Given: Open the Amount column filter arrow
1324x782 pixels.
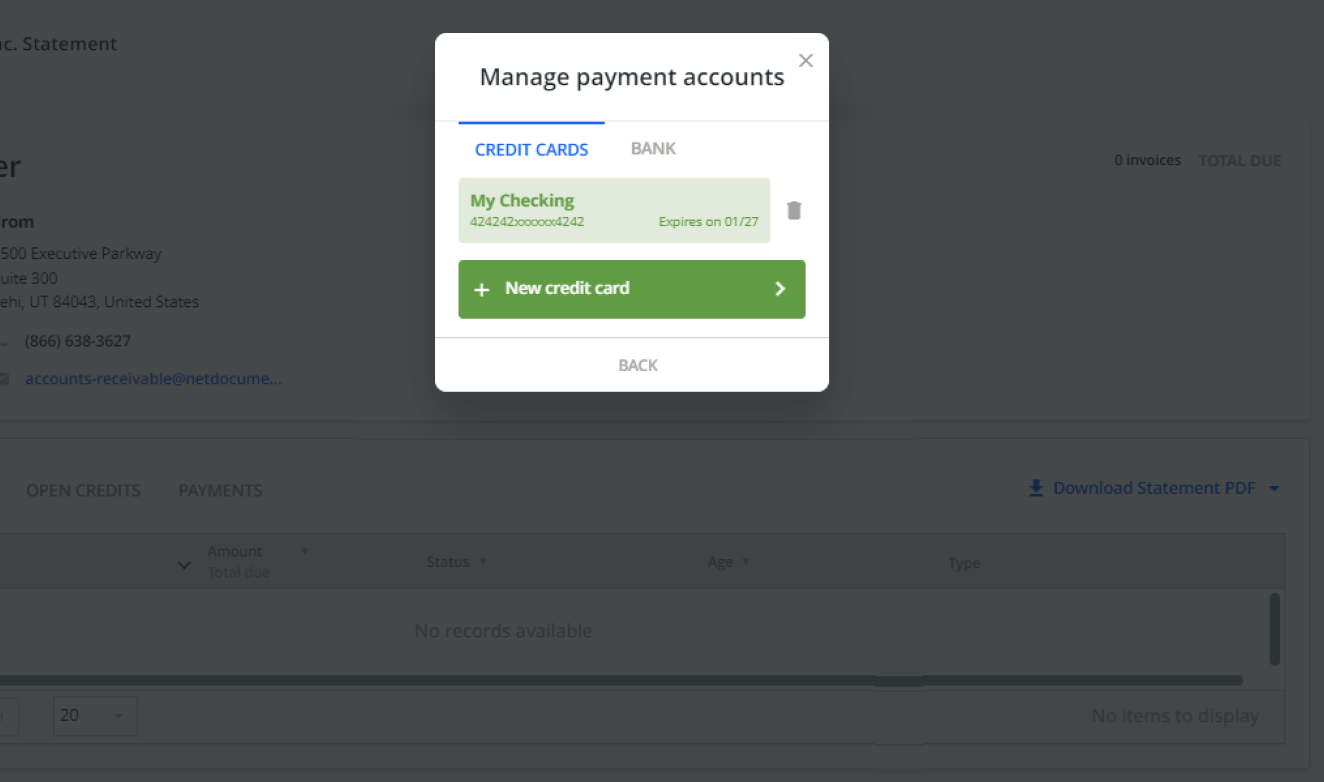Looking at the screenshot, I should coord(305,551).
